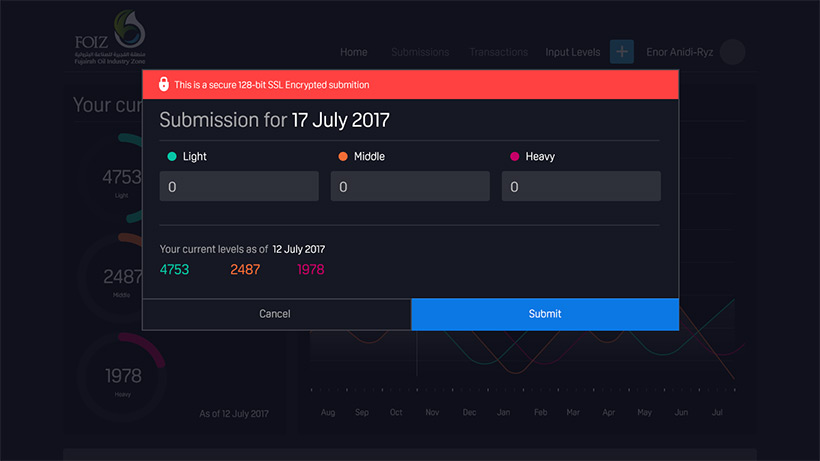Click the SSL encrypted submission banner text
The width and height of the screenshot is (820, 461).
click(272, 85)
